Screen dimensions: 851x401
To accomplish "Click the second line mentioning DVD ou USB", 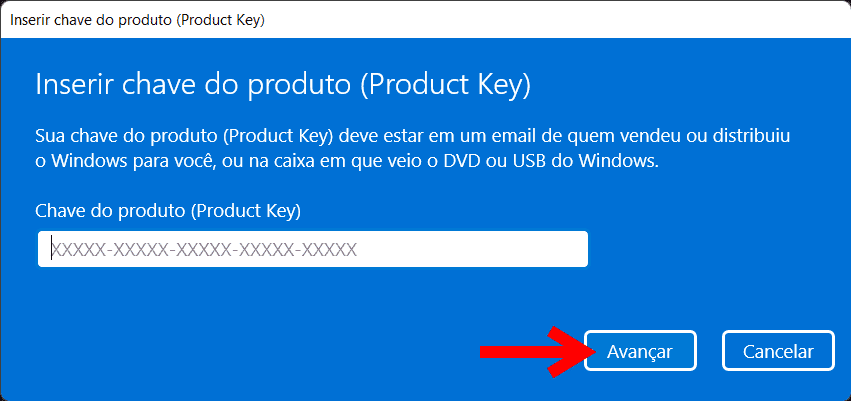I will click(347, 162).
